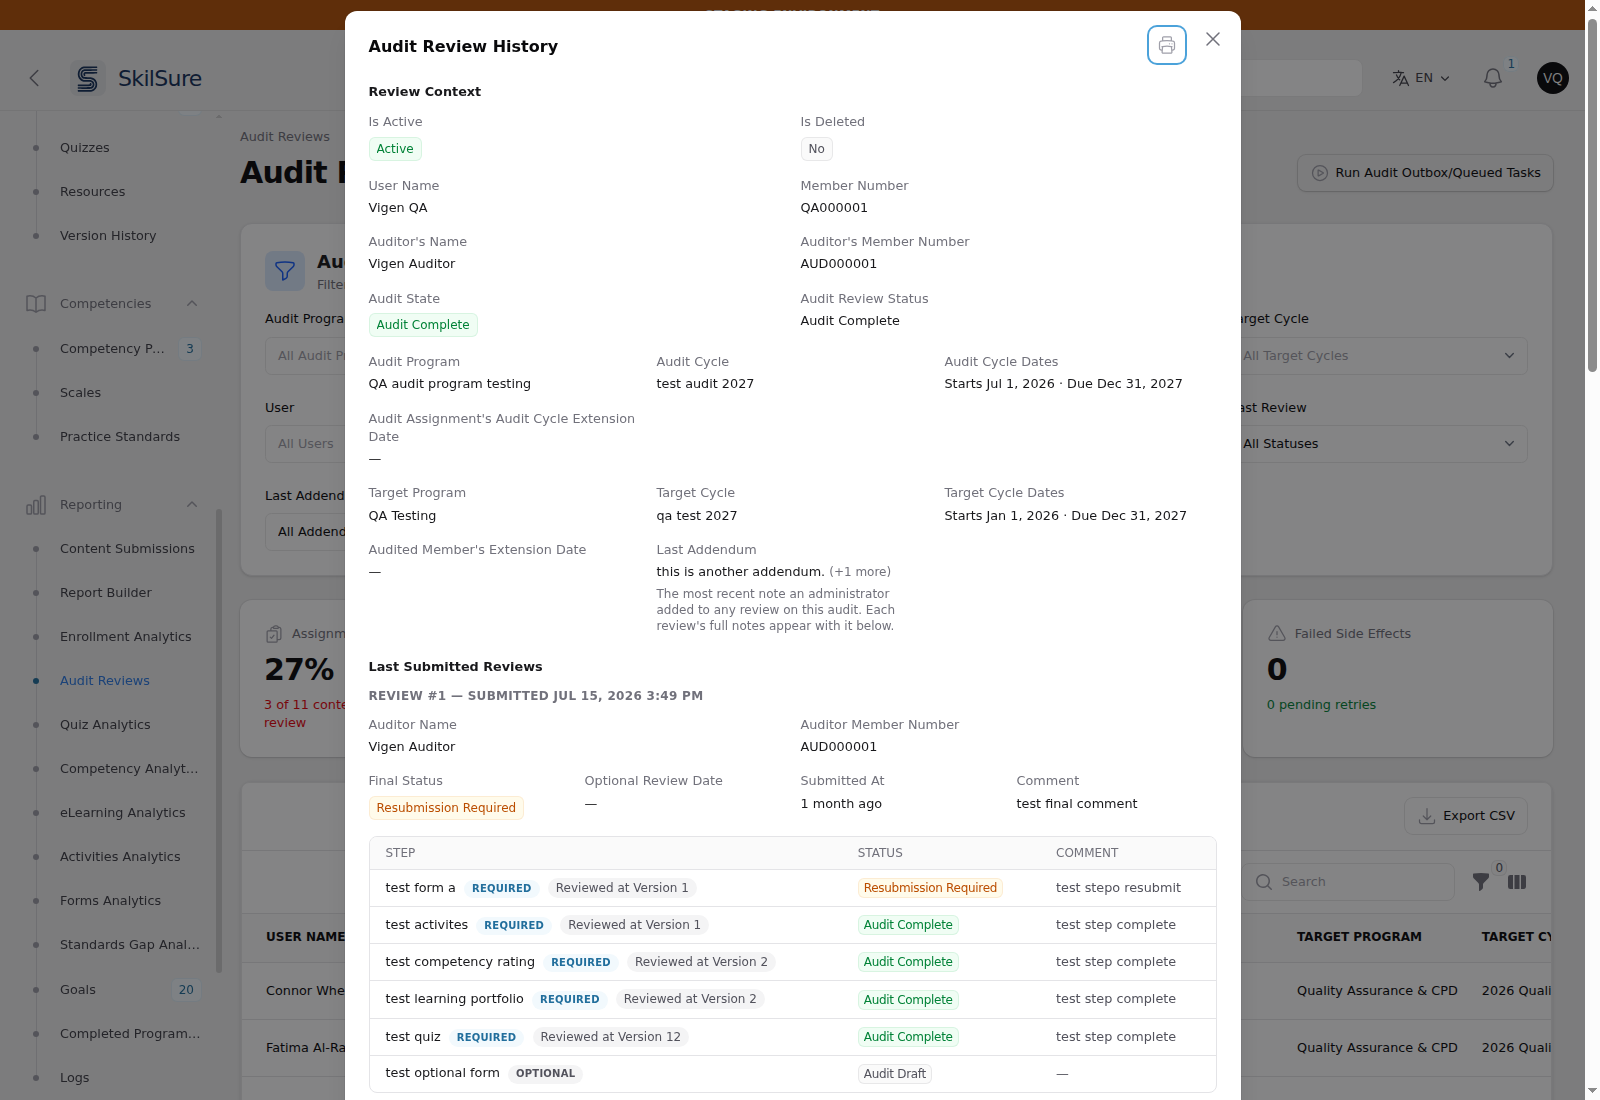Viewport: 1600px width, 1100px height.
Task: Click the audit filter funnel icon
Action: (285, 271)
